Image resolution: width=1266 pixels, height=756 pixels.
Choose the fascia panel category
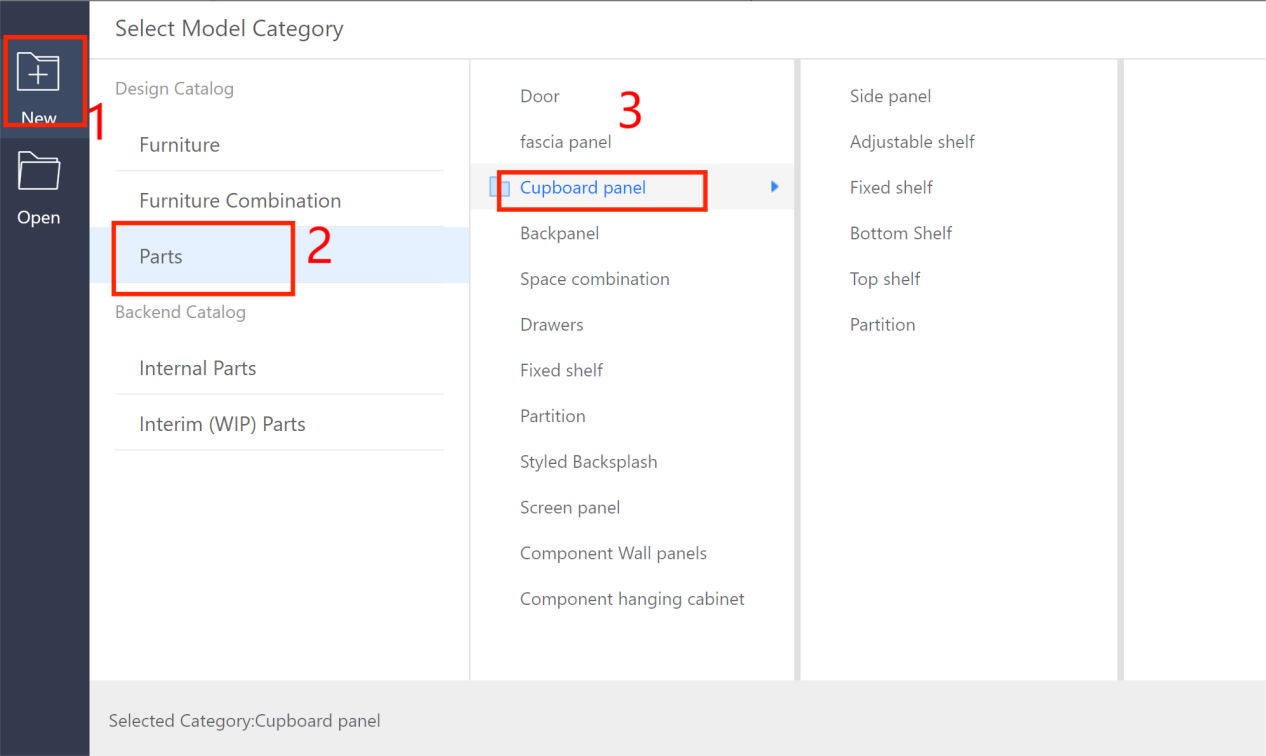pyautogui.click(x=566, y=142)
